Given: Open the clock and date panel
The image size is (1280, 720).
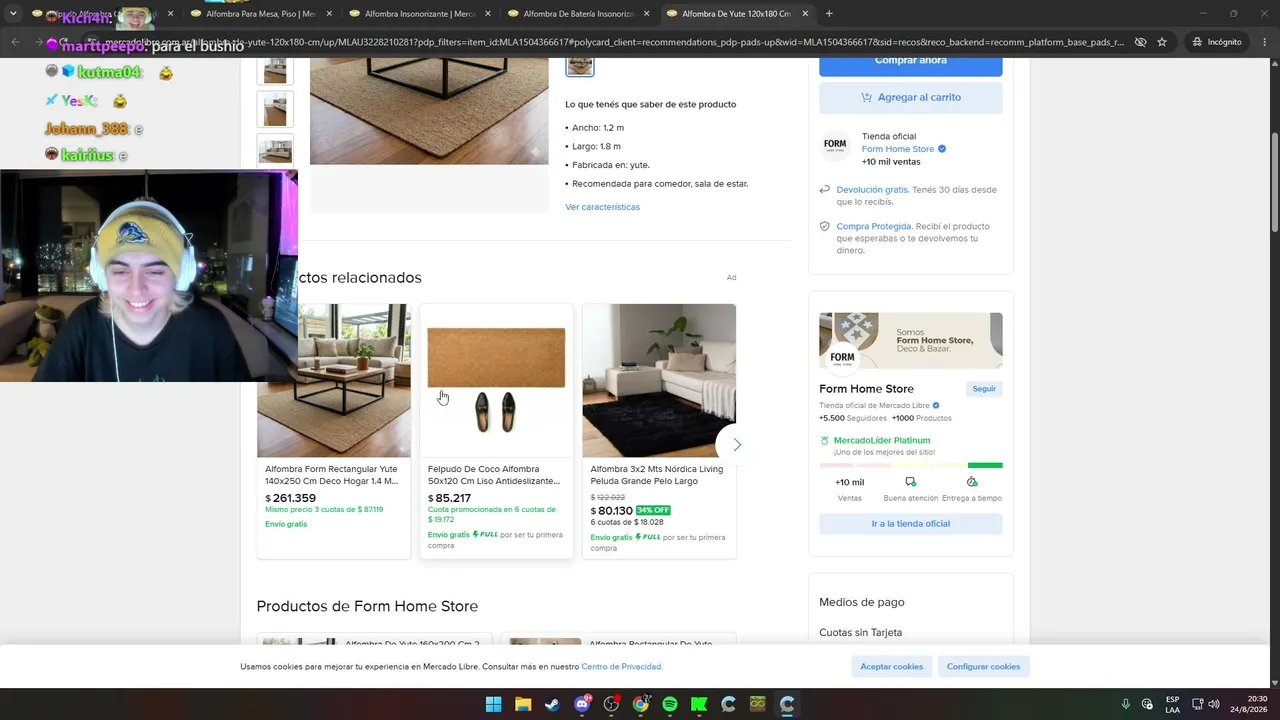Looking at the screenshot, I should 1250,704.
